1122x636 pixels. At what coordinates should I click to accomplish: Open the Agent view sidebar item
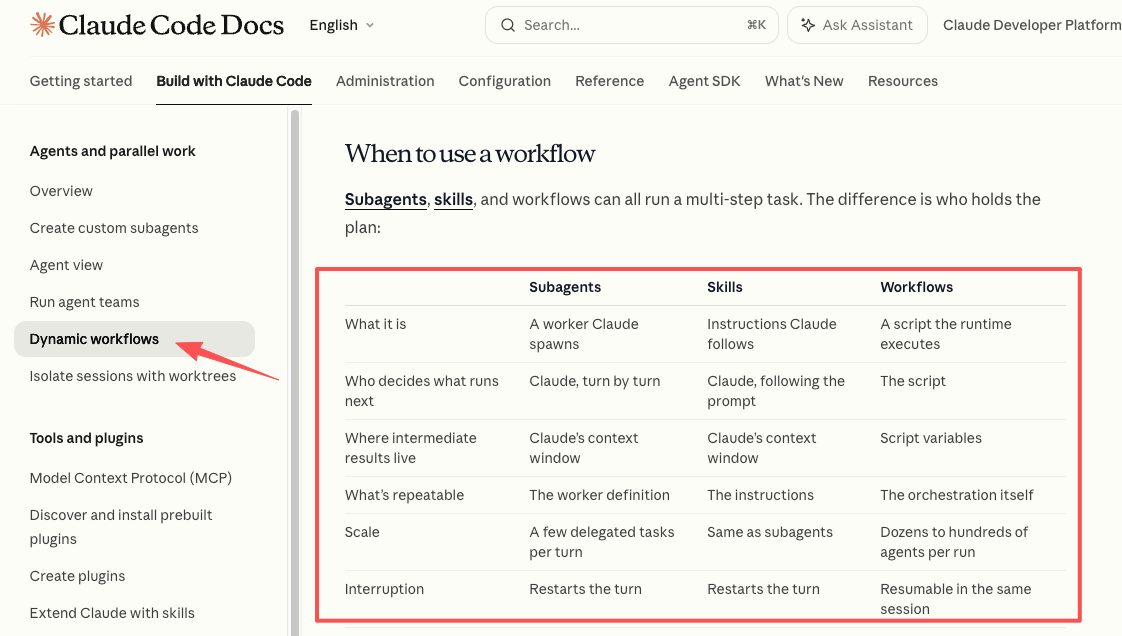pos(66,265)
